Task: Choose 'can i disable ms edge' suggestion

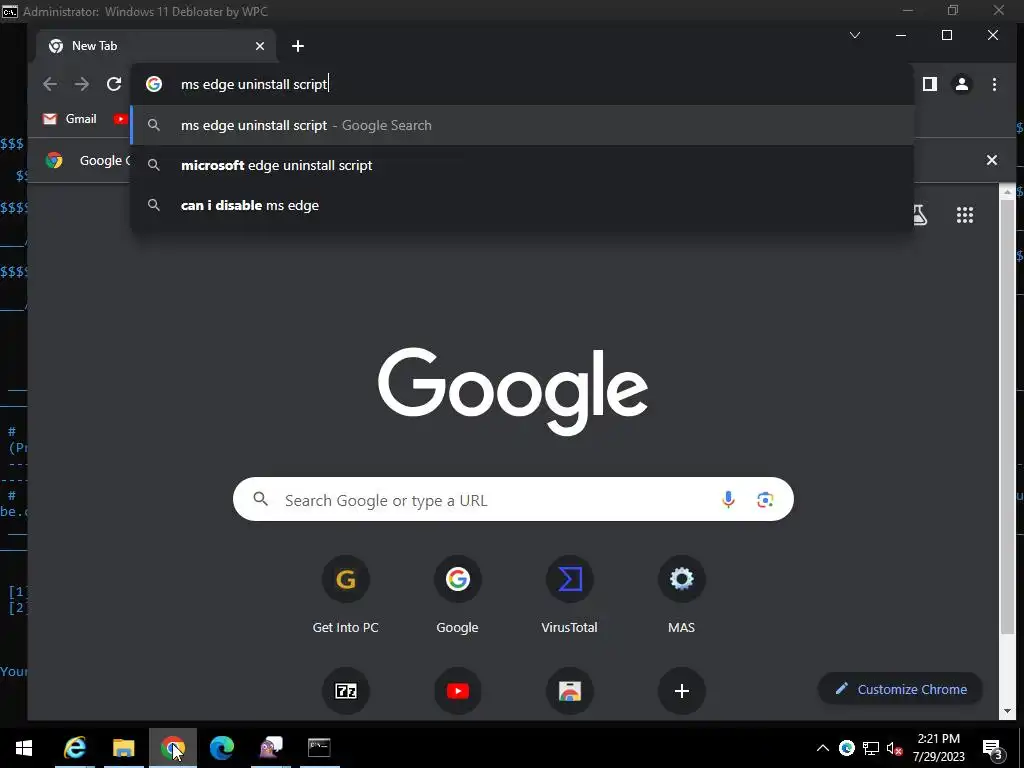Action: [x=522, y=205]
